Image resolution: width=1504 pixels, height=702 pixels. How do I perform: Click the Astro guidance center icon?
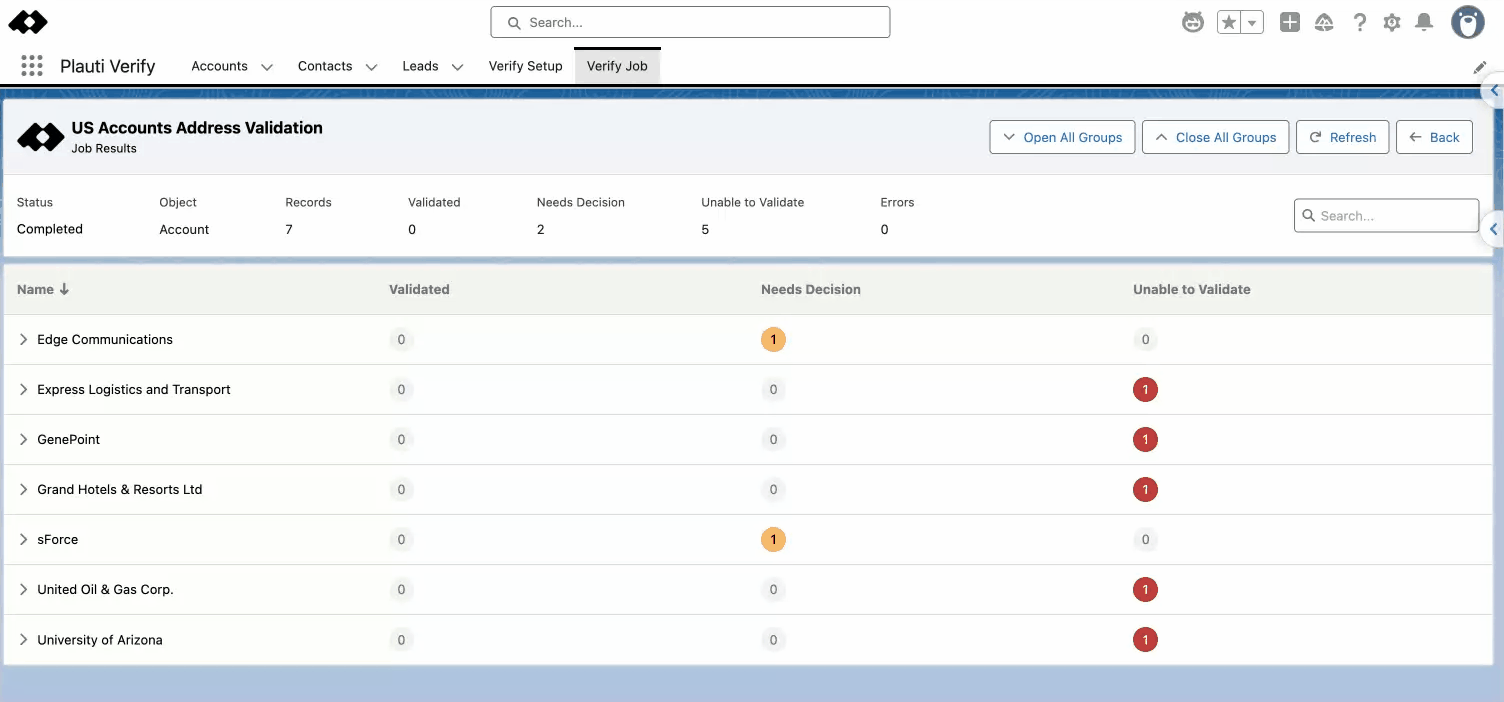tap(1192, 22)
